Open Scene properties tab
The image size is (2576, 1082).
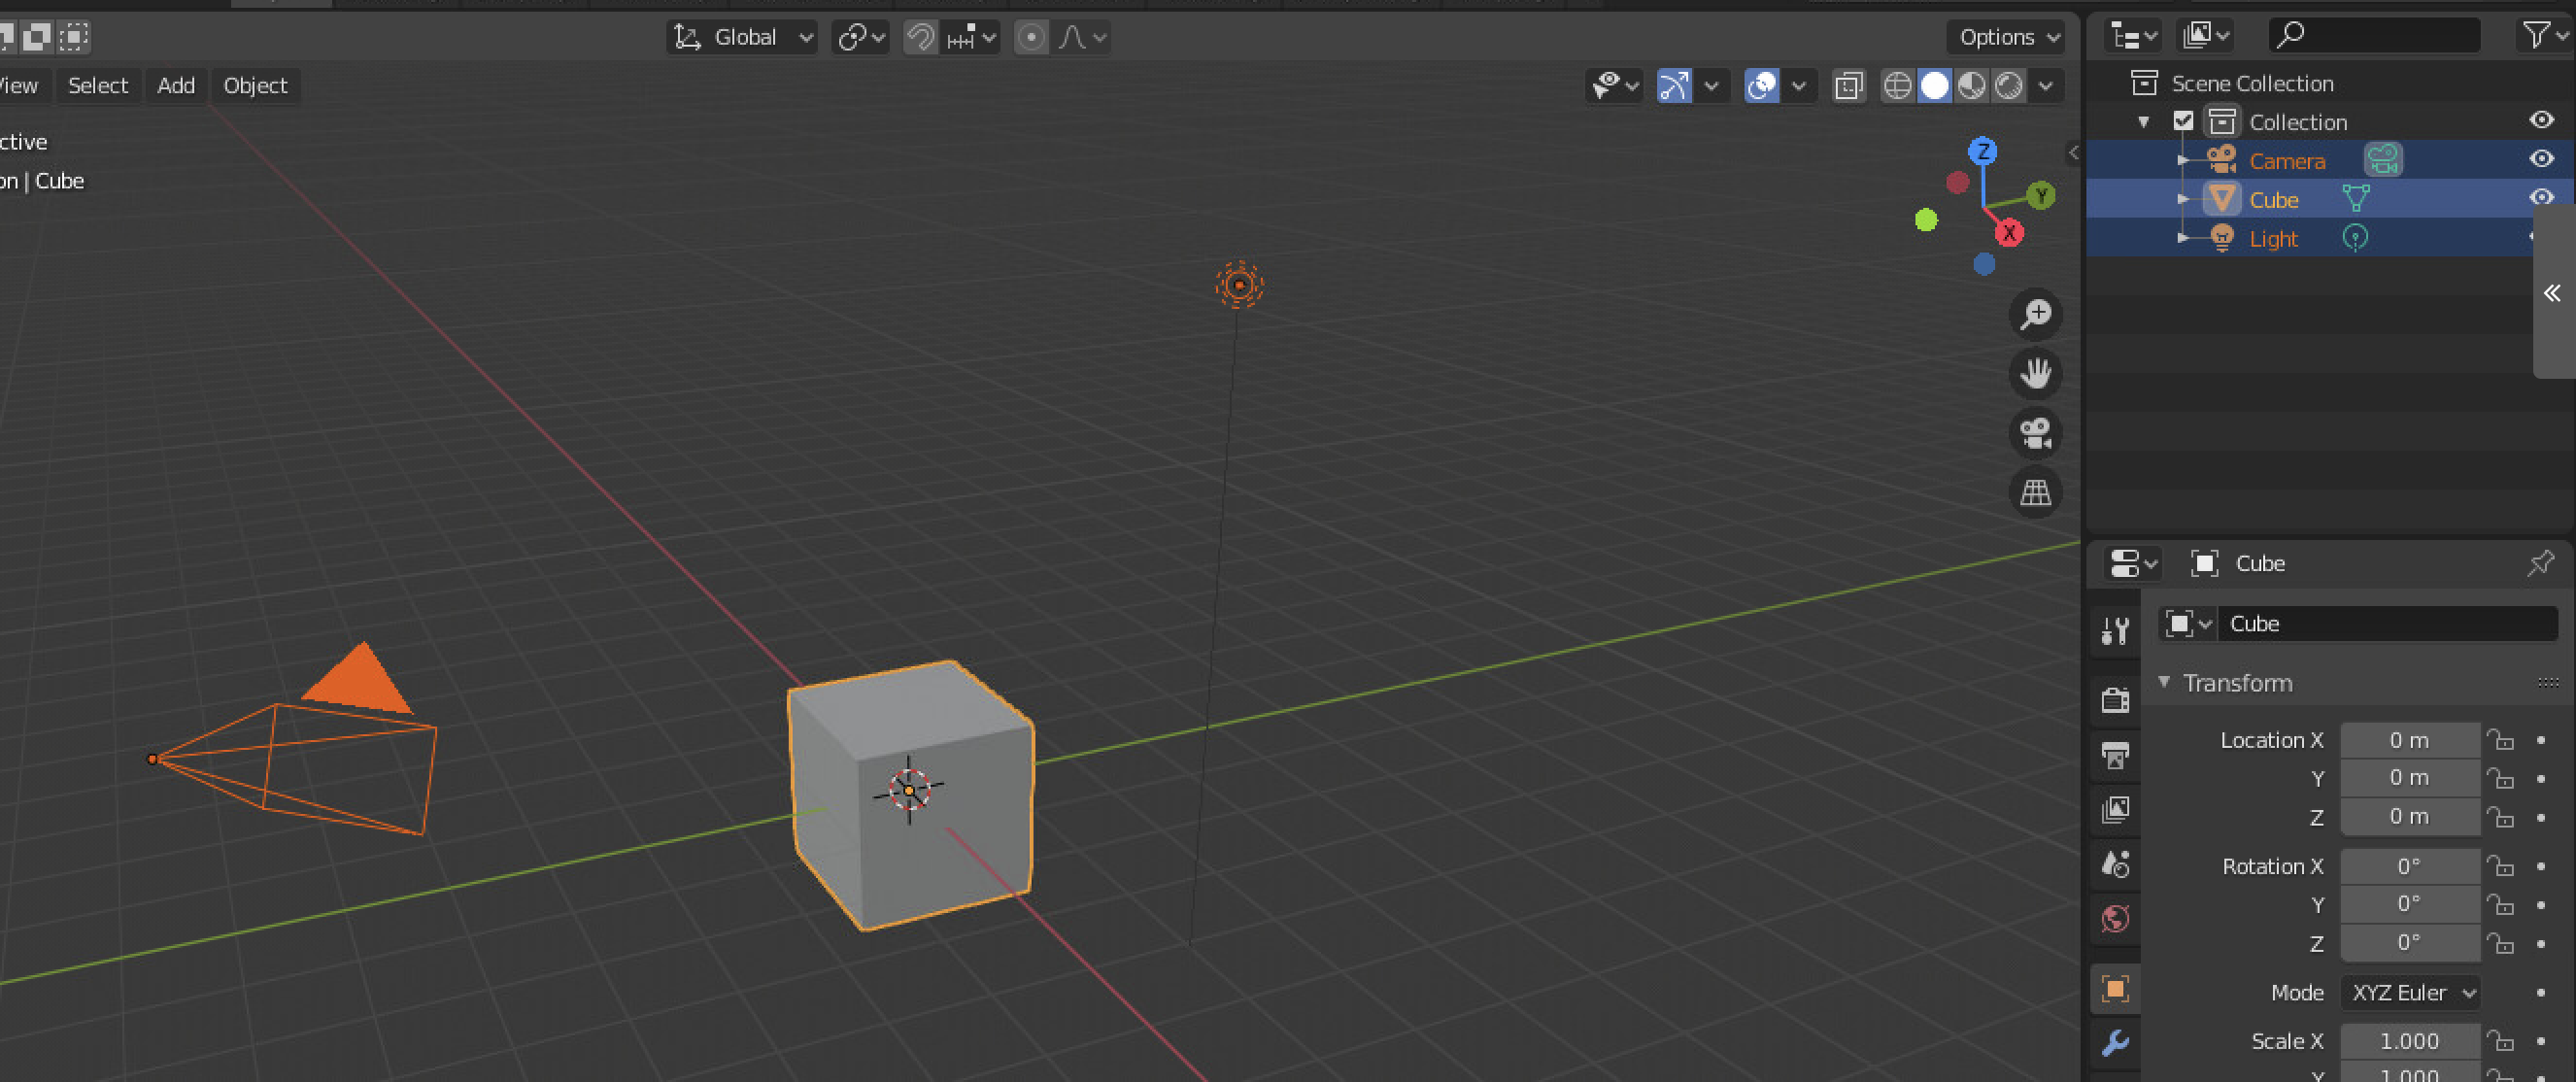click(2114, 864)
